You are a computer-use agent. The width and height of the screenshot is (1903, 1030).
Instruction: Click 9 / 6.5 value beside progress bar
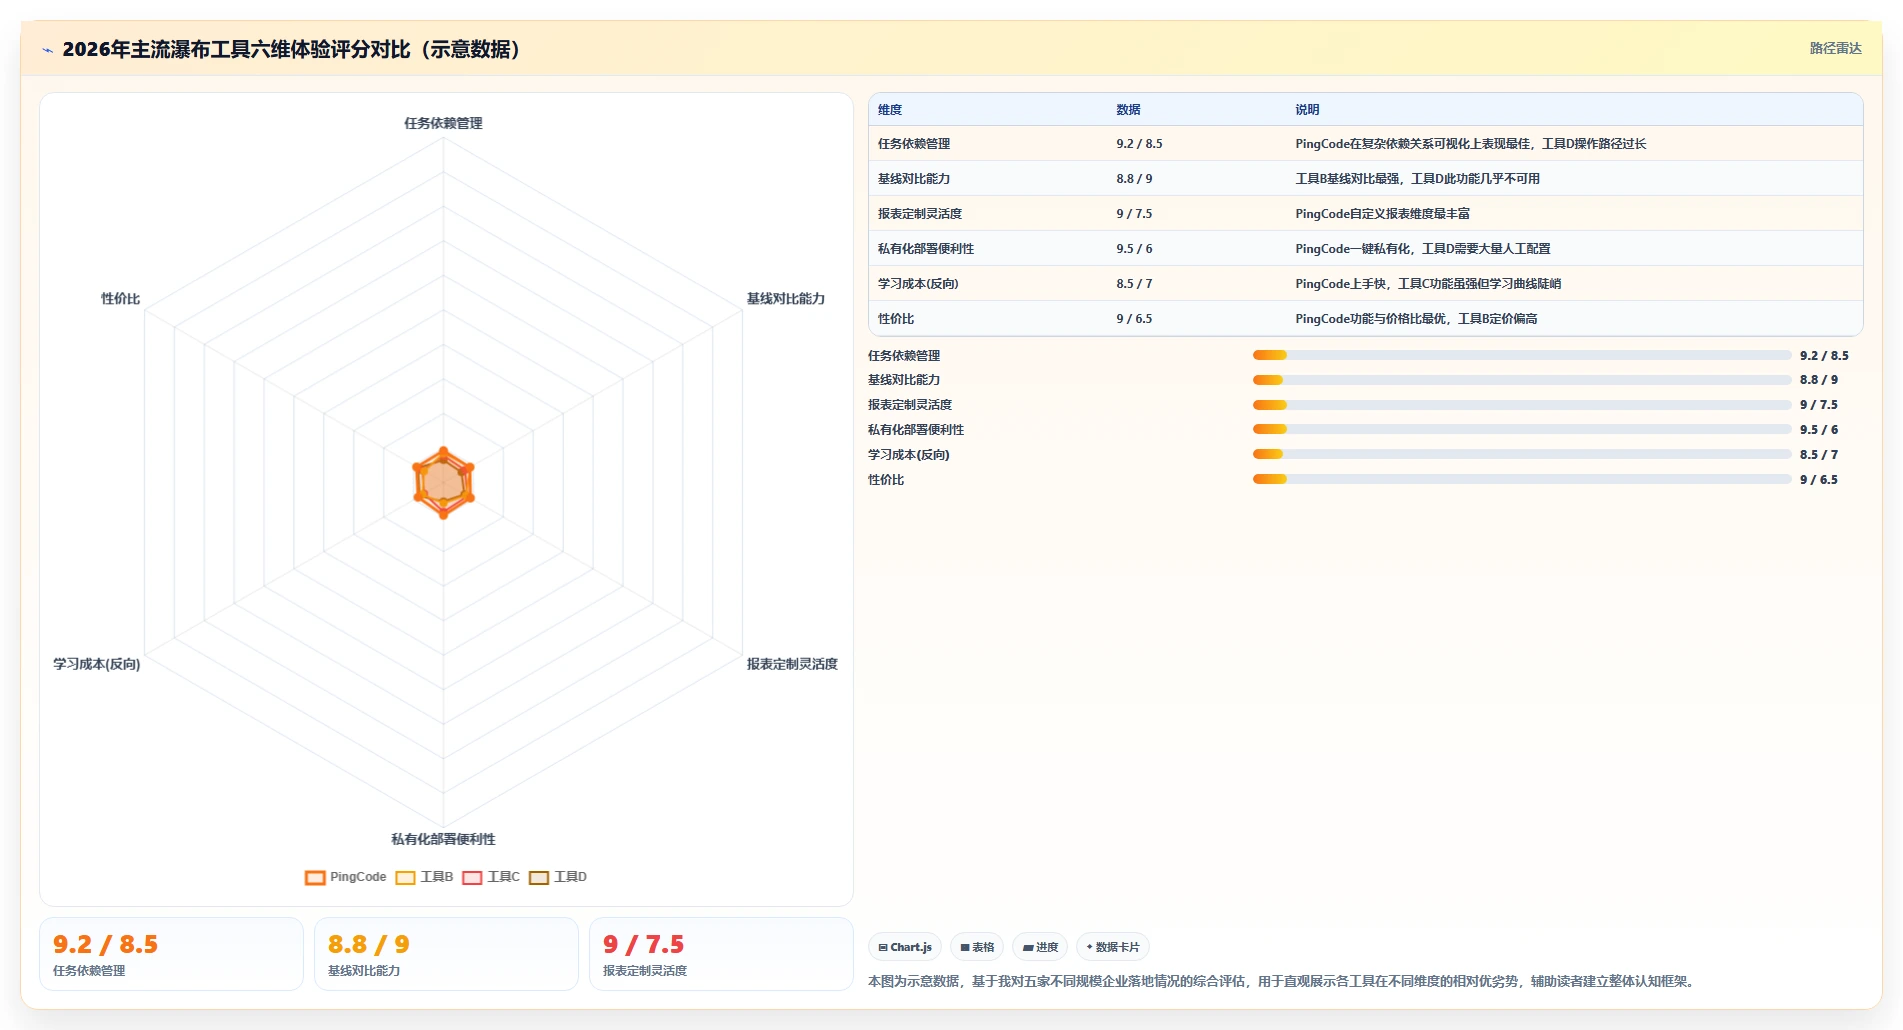pos(1818,480)
